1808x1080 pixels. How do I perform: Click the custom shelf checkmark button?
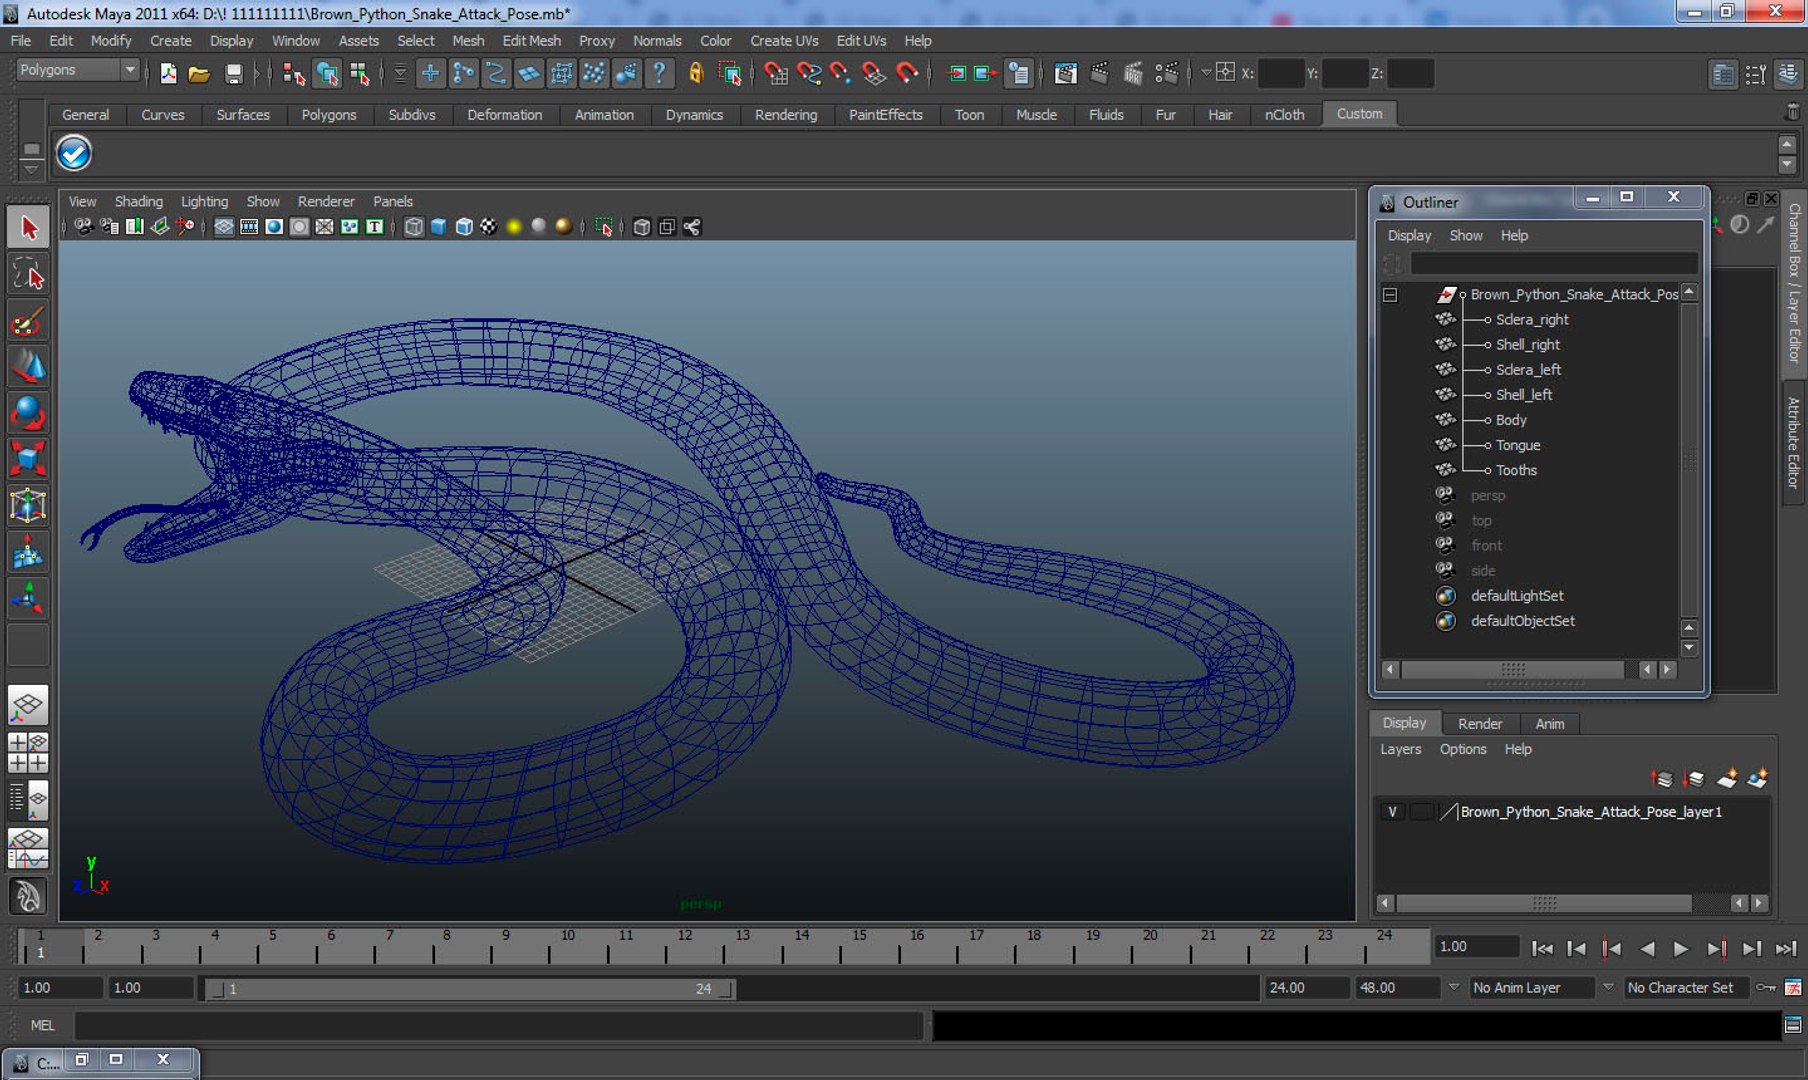click(x=74, y=153)
